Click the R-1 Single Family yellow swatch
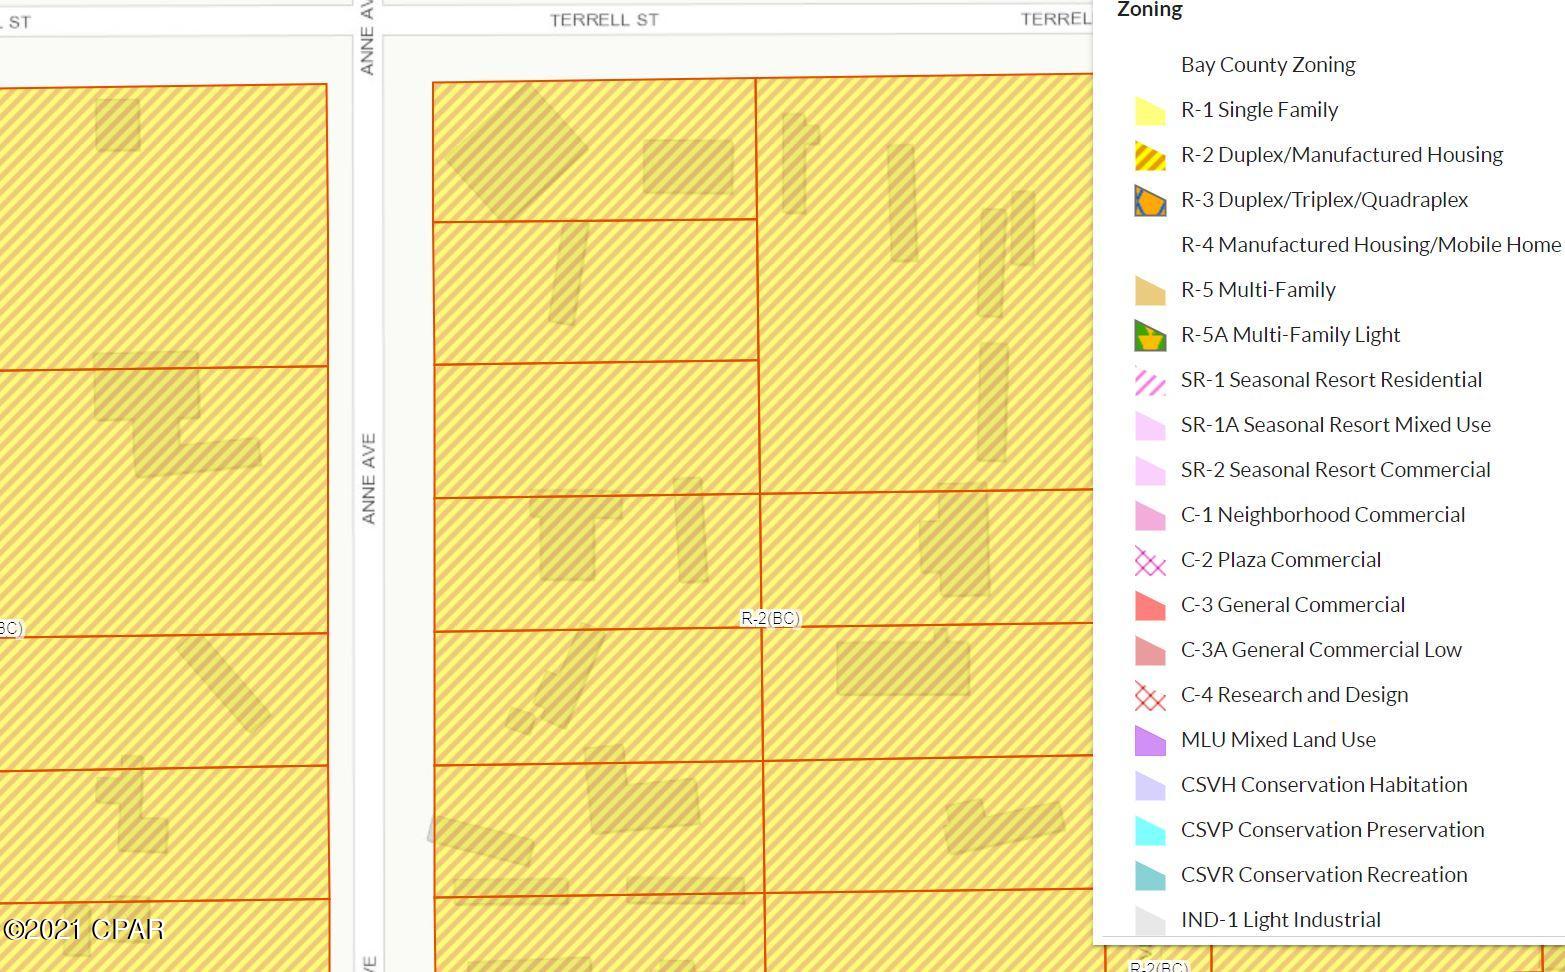The image size is (1565, 972). click(1150, 111)
